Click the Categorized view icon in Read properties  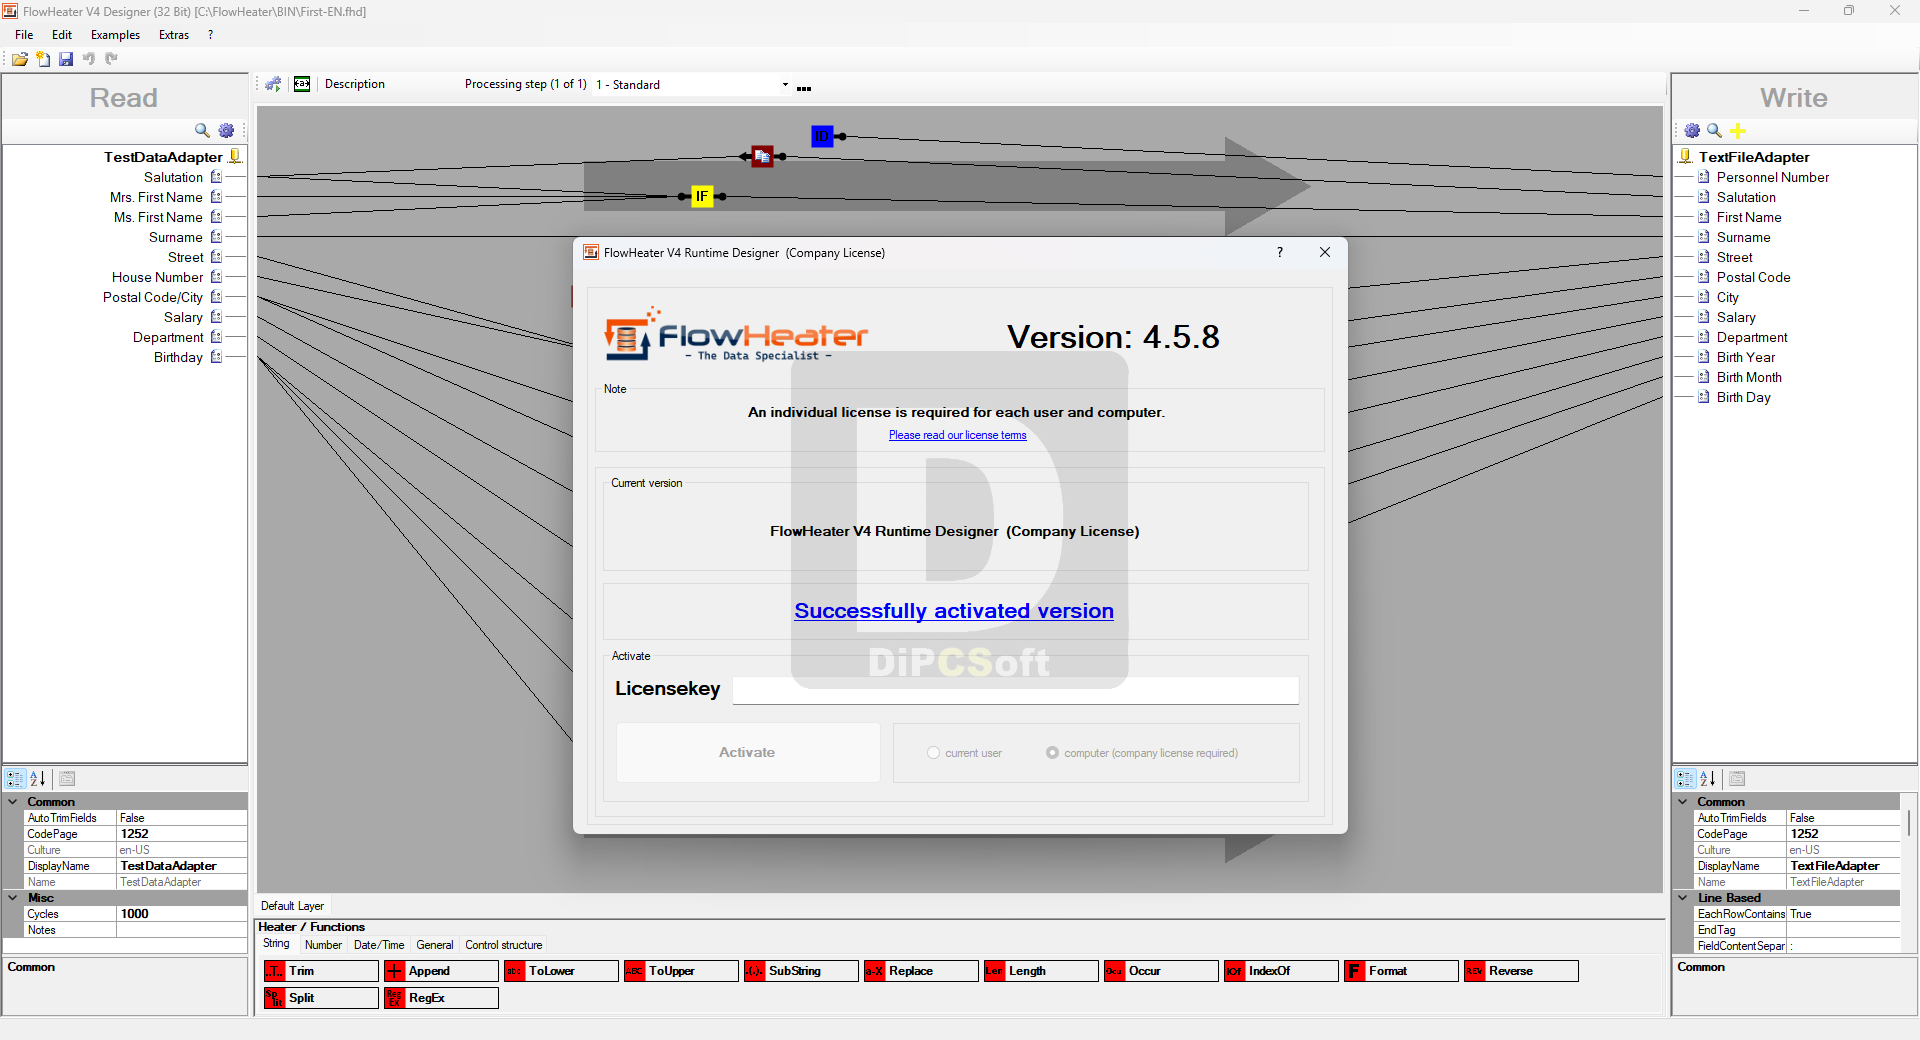pos(15,778)
